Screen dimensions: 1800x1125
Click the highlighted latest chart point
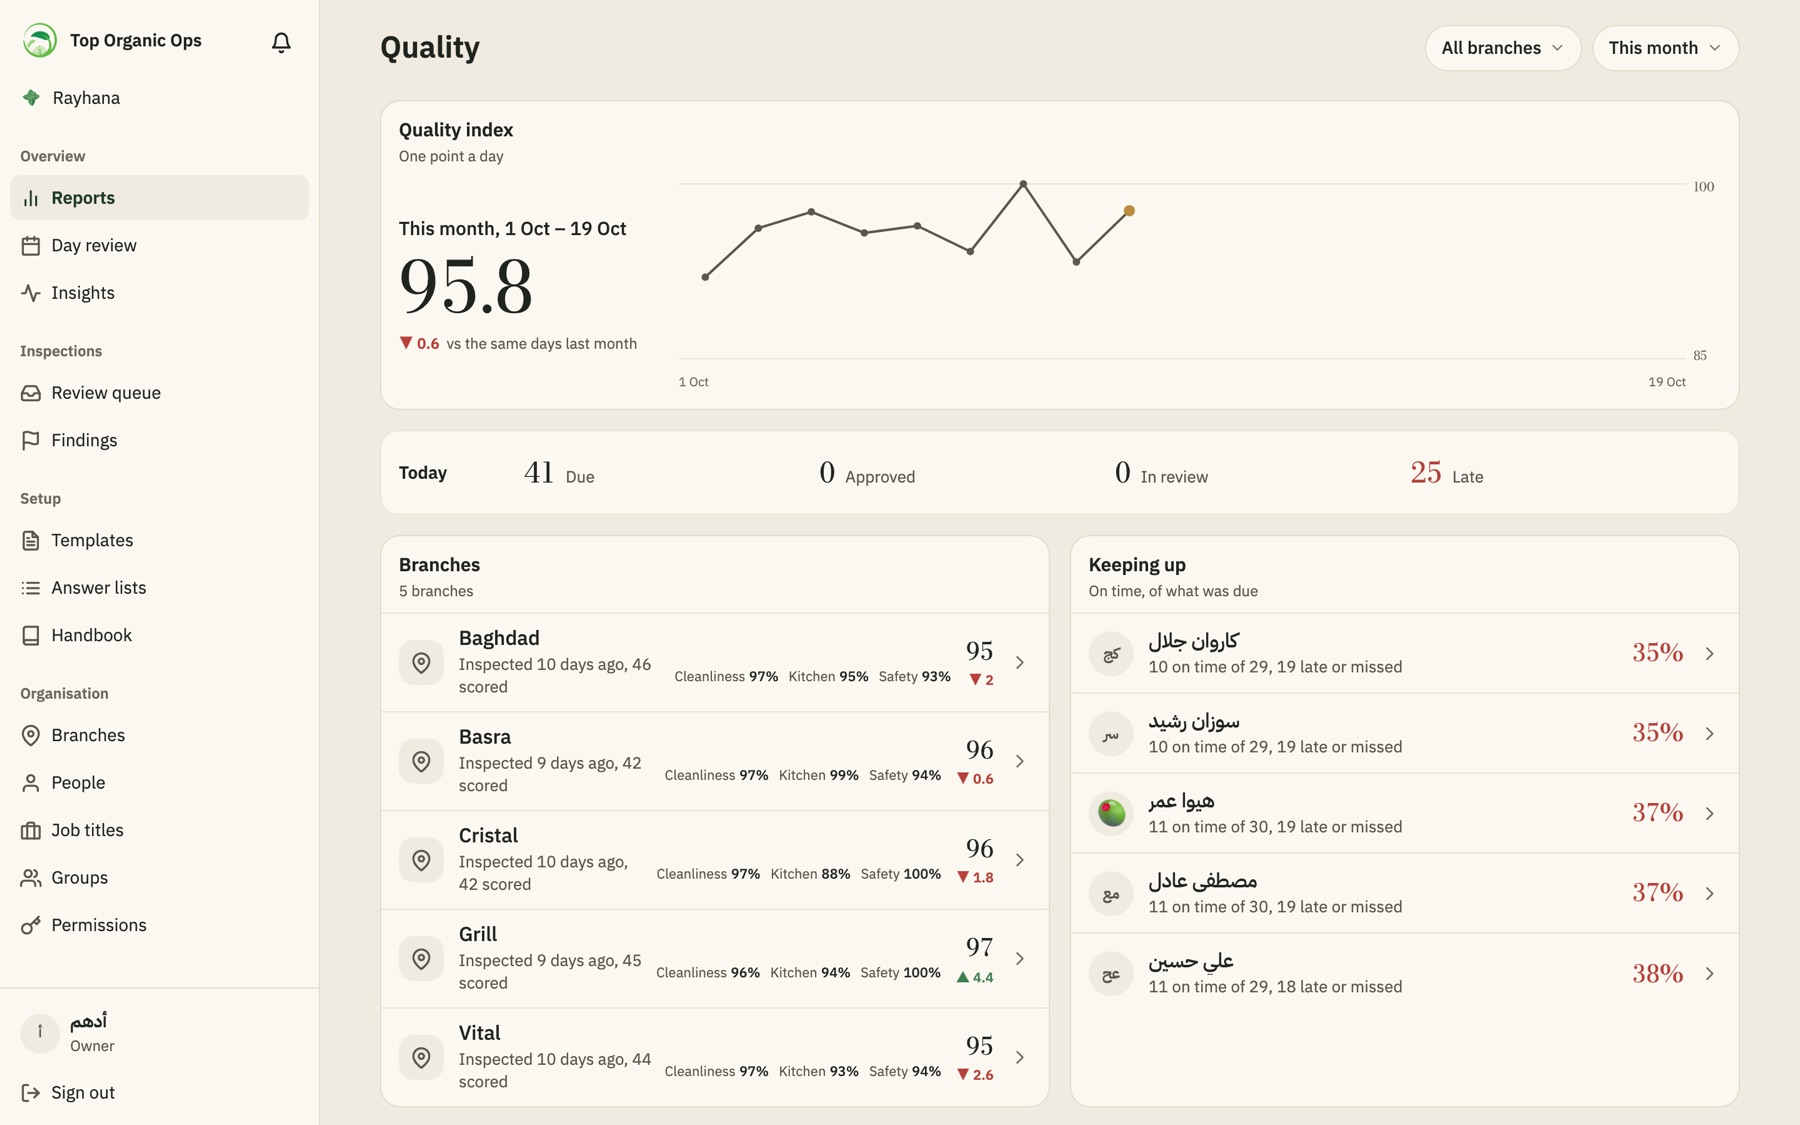[x=1129, y=211]
